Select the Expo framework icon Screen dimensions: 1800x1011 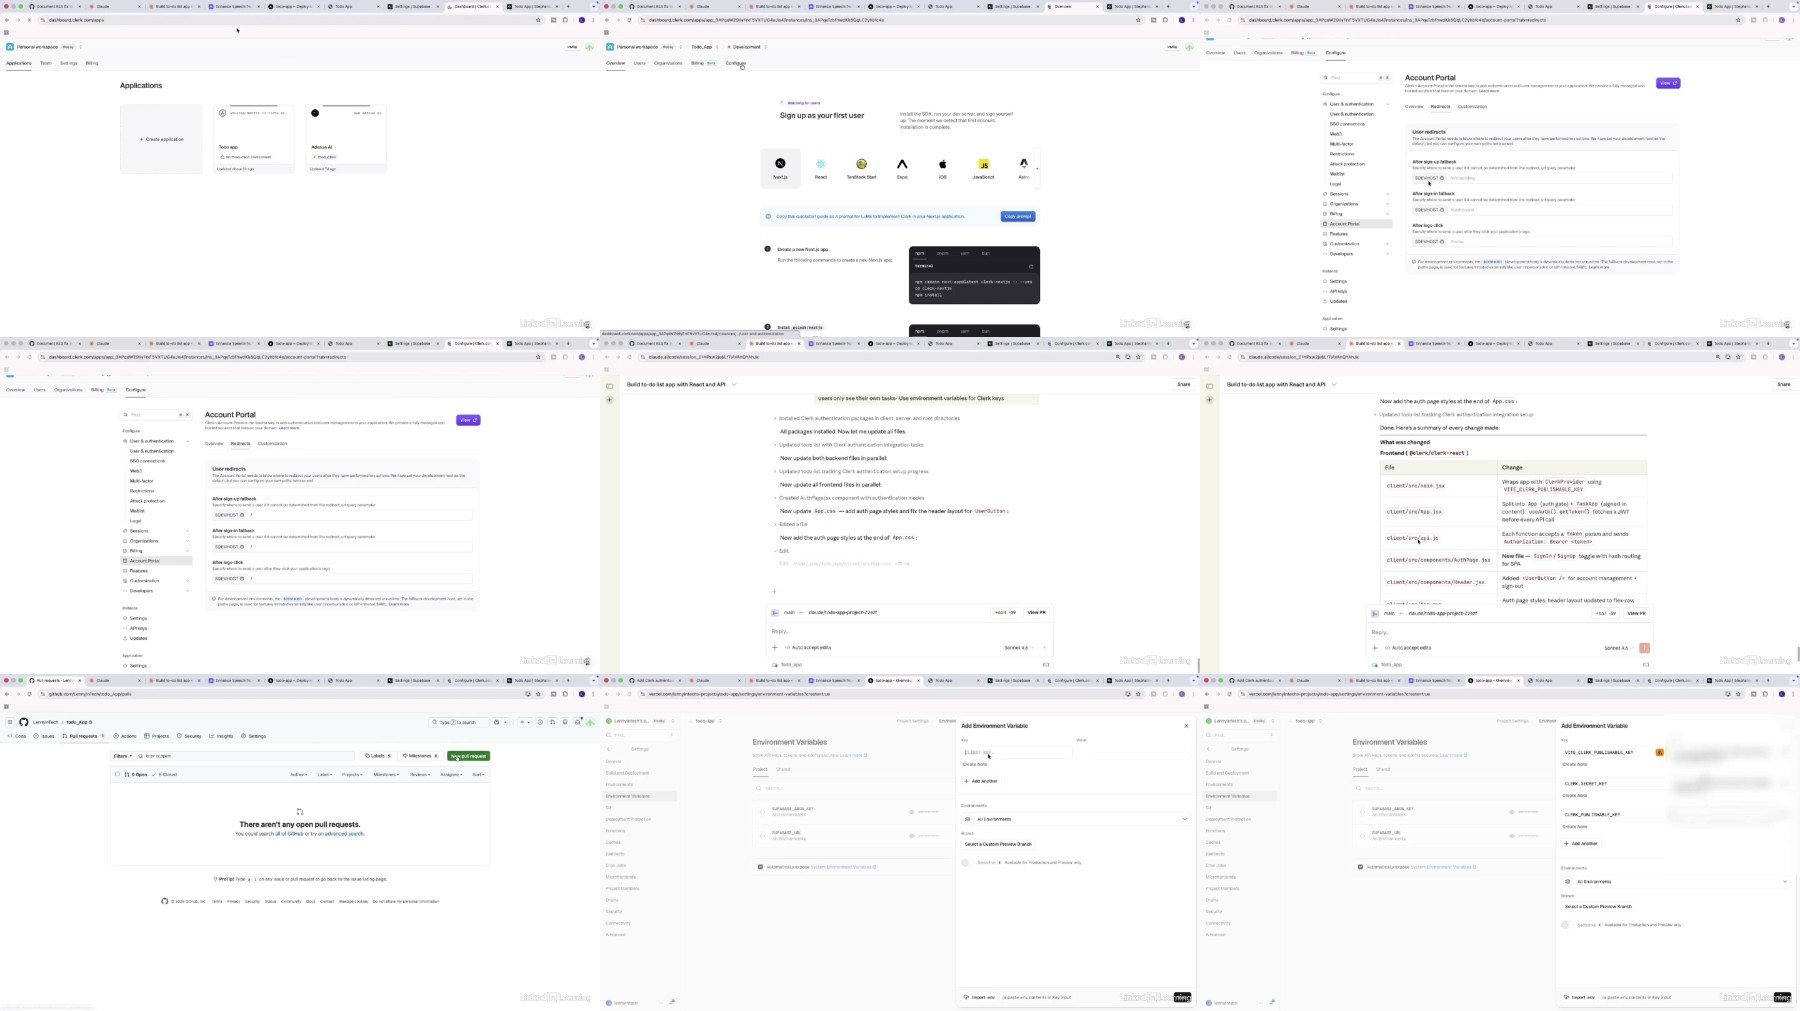click(x=902, y=164)
